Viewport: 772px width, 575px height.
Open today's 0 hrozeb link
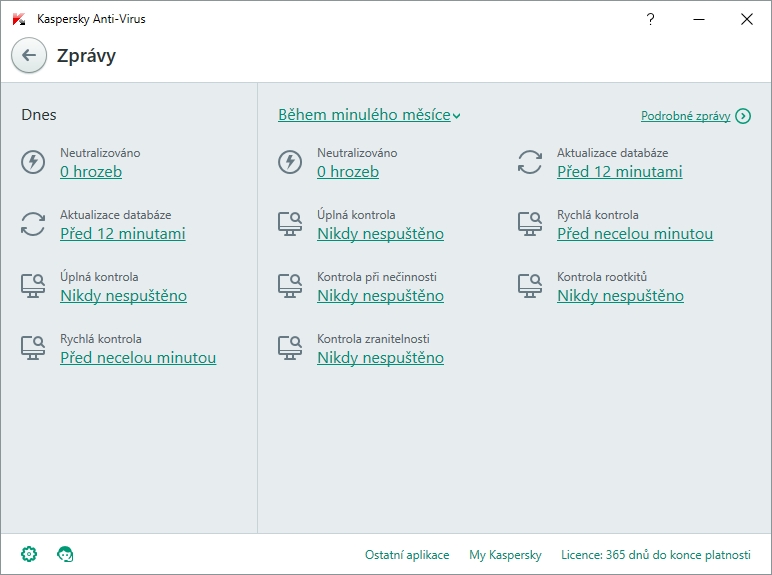click(91, 172)
